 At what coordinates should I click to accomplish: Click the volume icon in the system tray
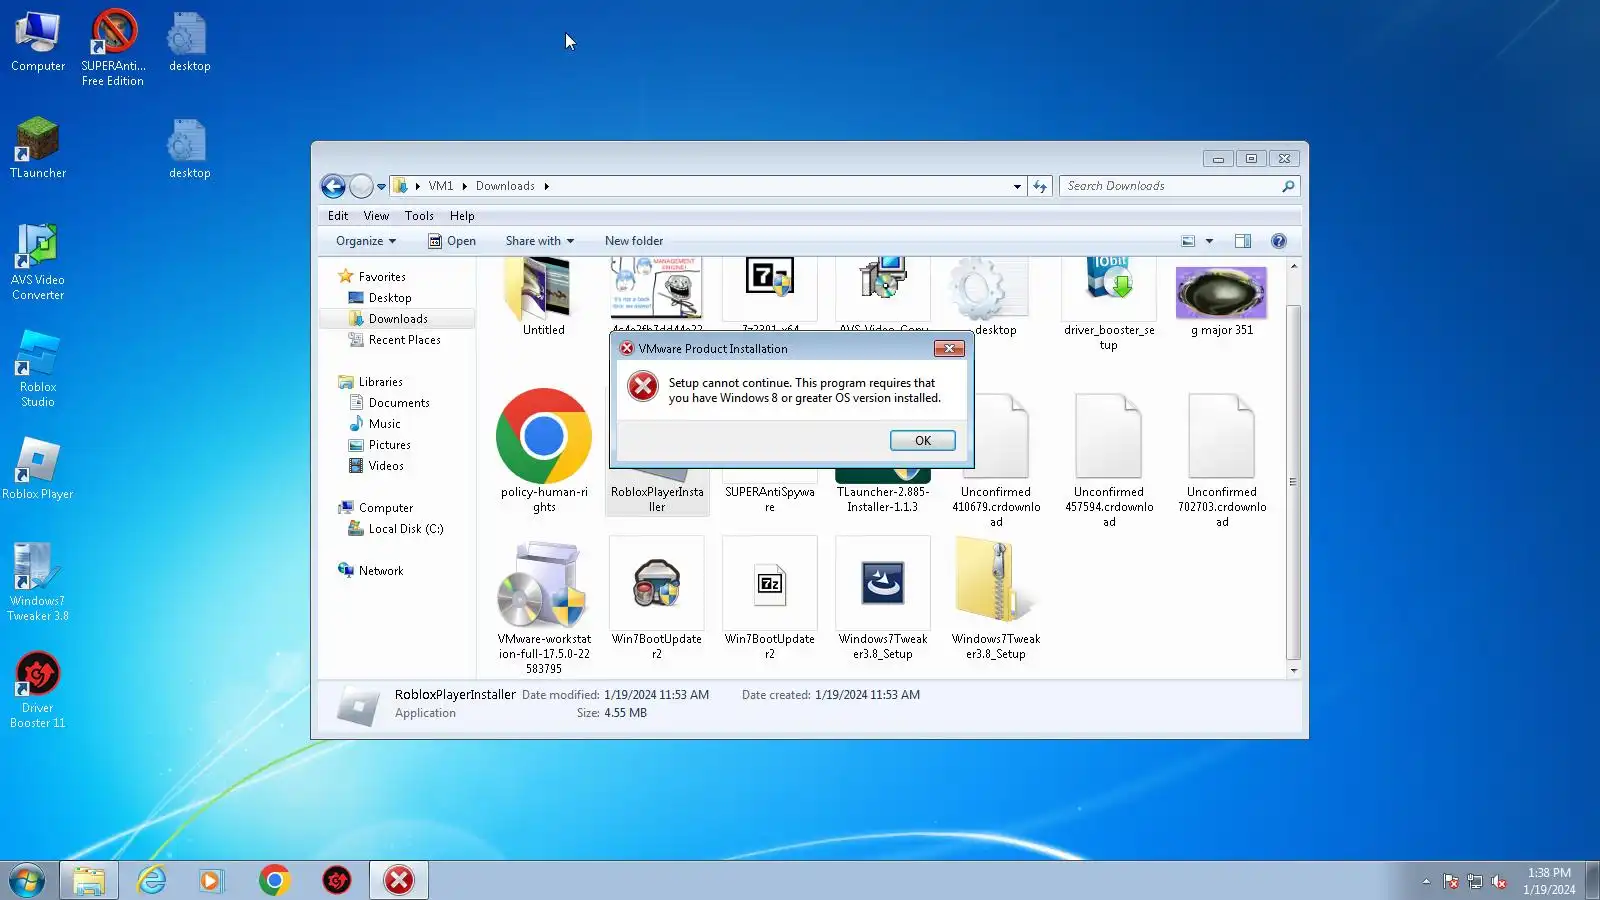(x=1498, y=881)
